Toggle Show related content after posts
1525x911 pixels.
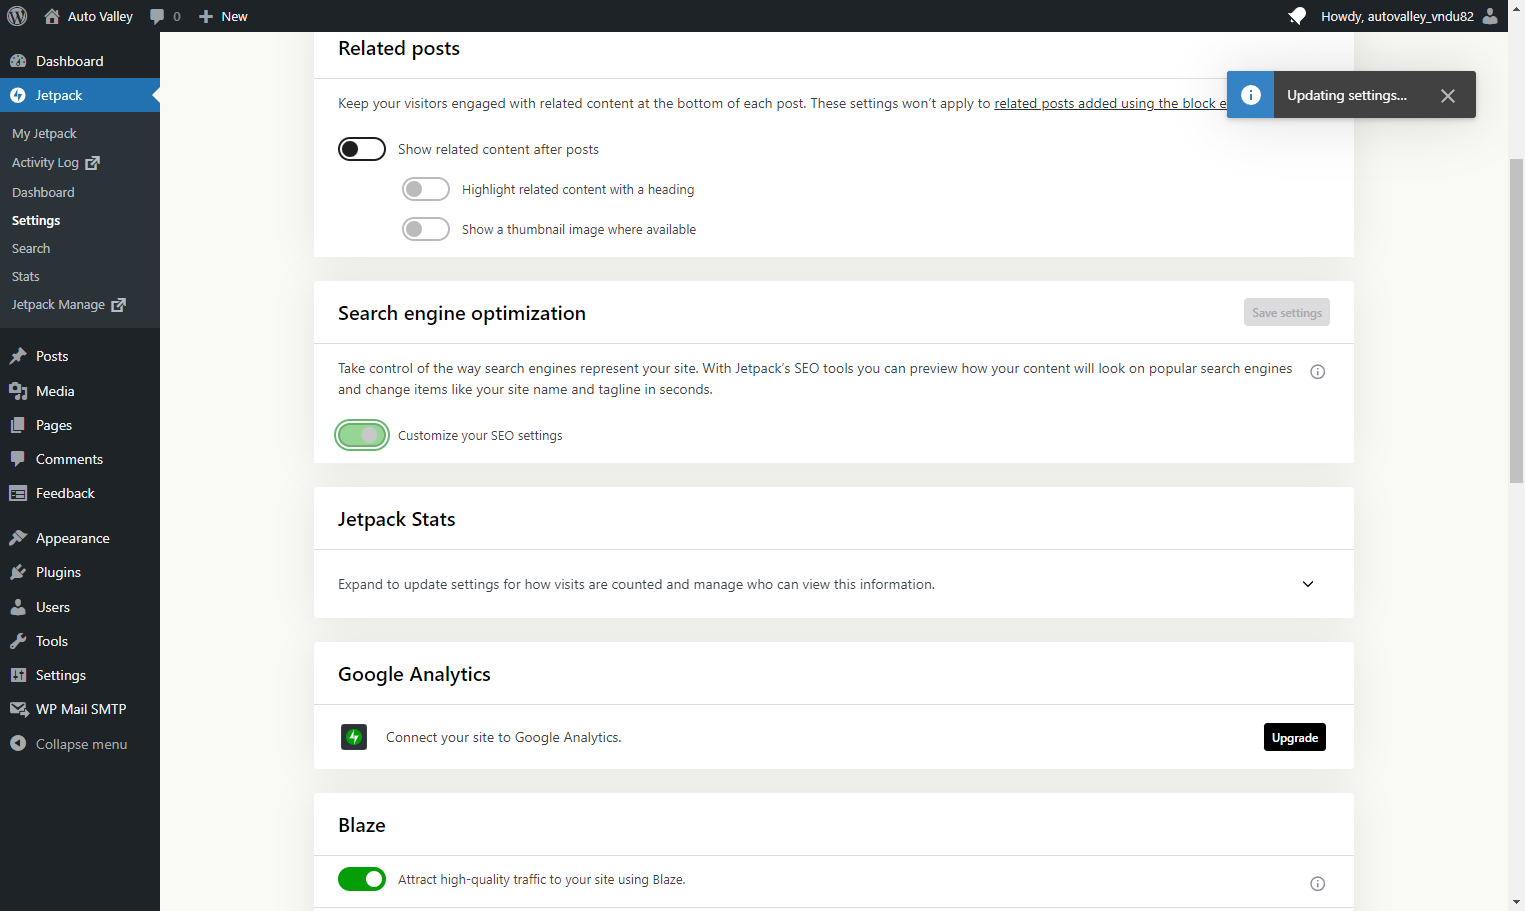pyautogui.click(x=362, y=149)
